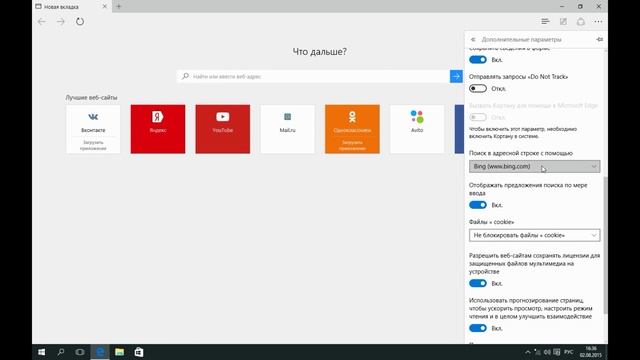Open the clock and date in taskbar

tap(591, 352)
